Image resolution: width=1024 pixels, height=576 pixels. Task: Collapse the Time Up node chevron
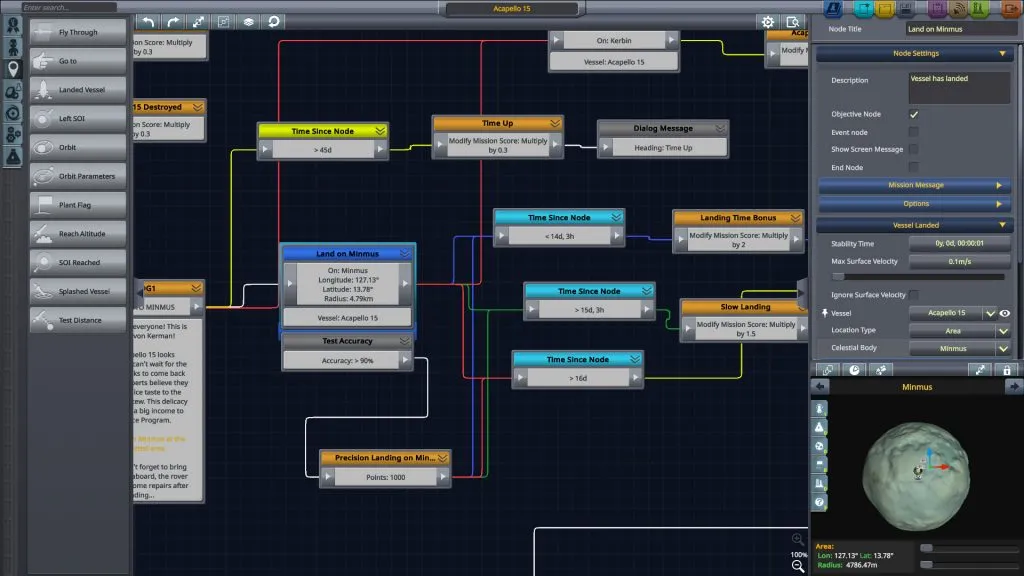[555, 123]
